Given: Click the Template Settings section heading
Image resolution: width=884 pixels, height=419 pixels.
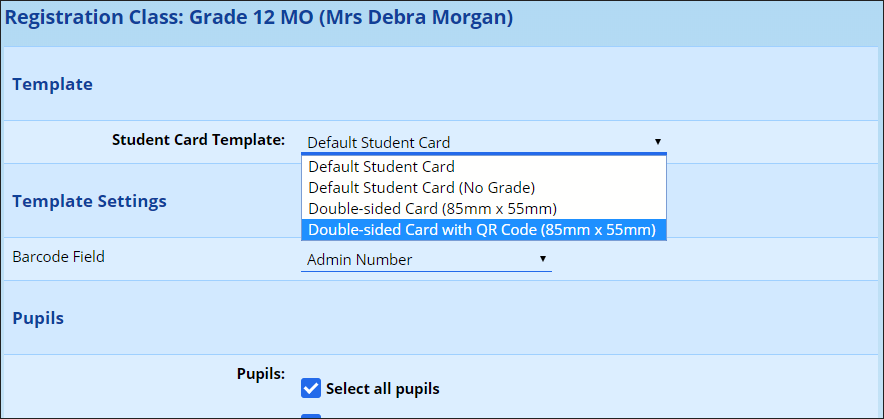Looking at the screenshot, I should click(x=89, y=201).
